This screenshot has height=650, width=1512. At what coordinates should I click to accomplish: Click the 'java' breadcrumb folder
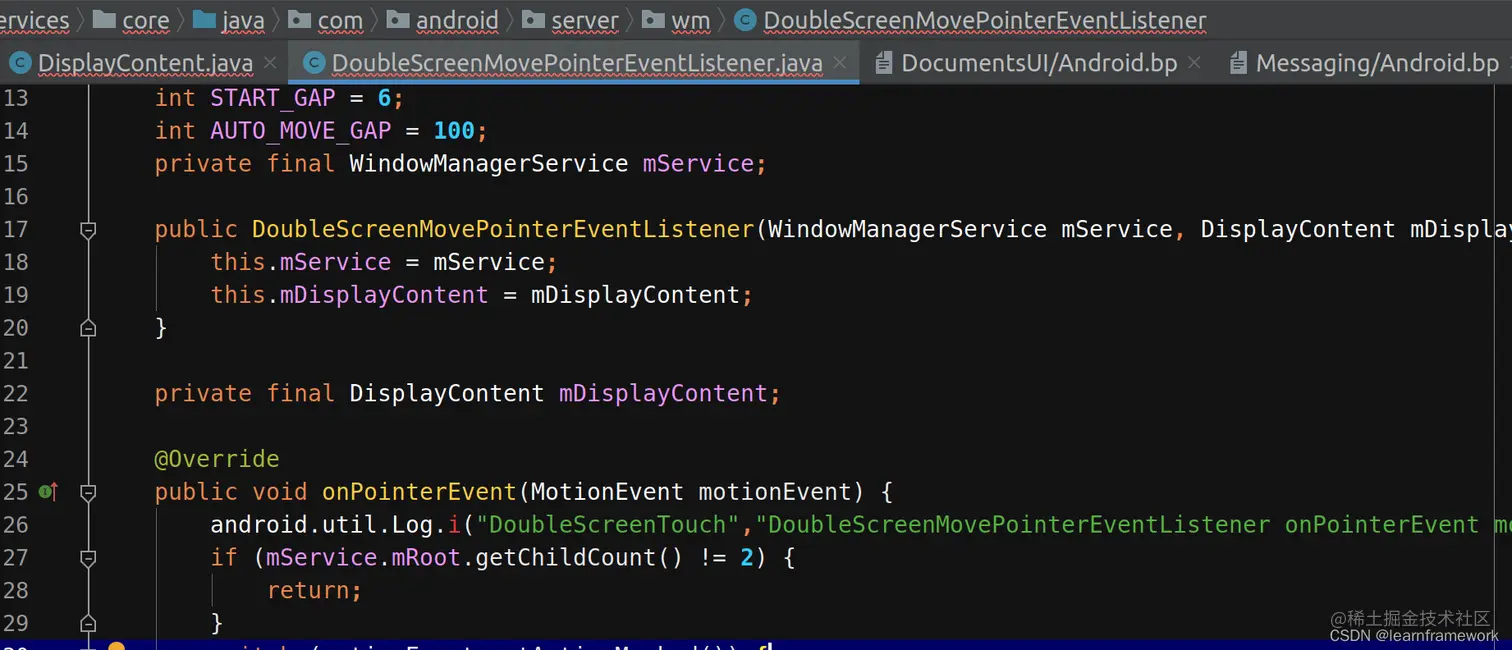coord(229,20)
